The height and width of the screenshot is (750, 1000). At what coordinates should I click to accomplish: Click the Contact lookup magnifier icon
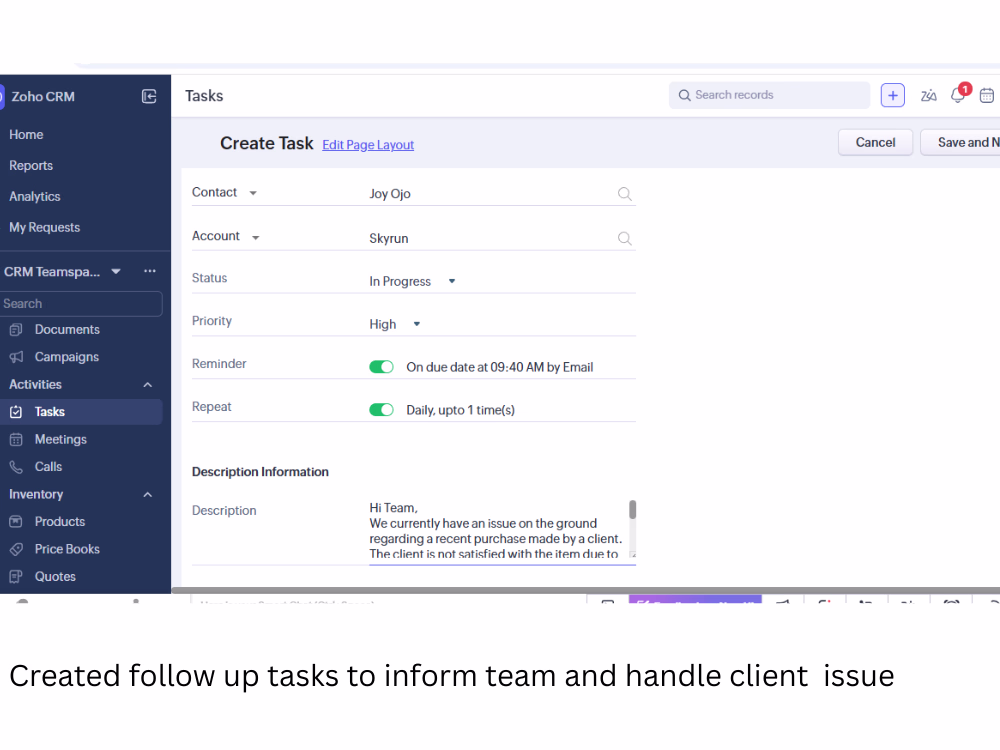[624, 194]
